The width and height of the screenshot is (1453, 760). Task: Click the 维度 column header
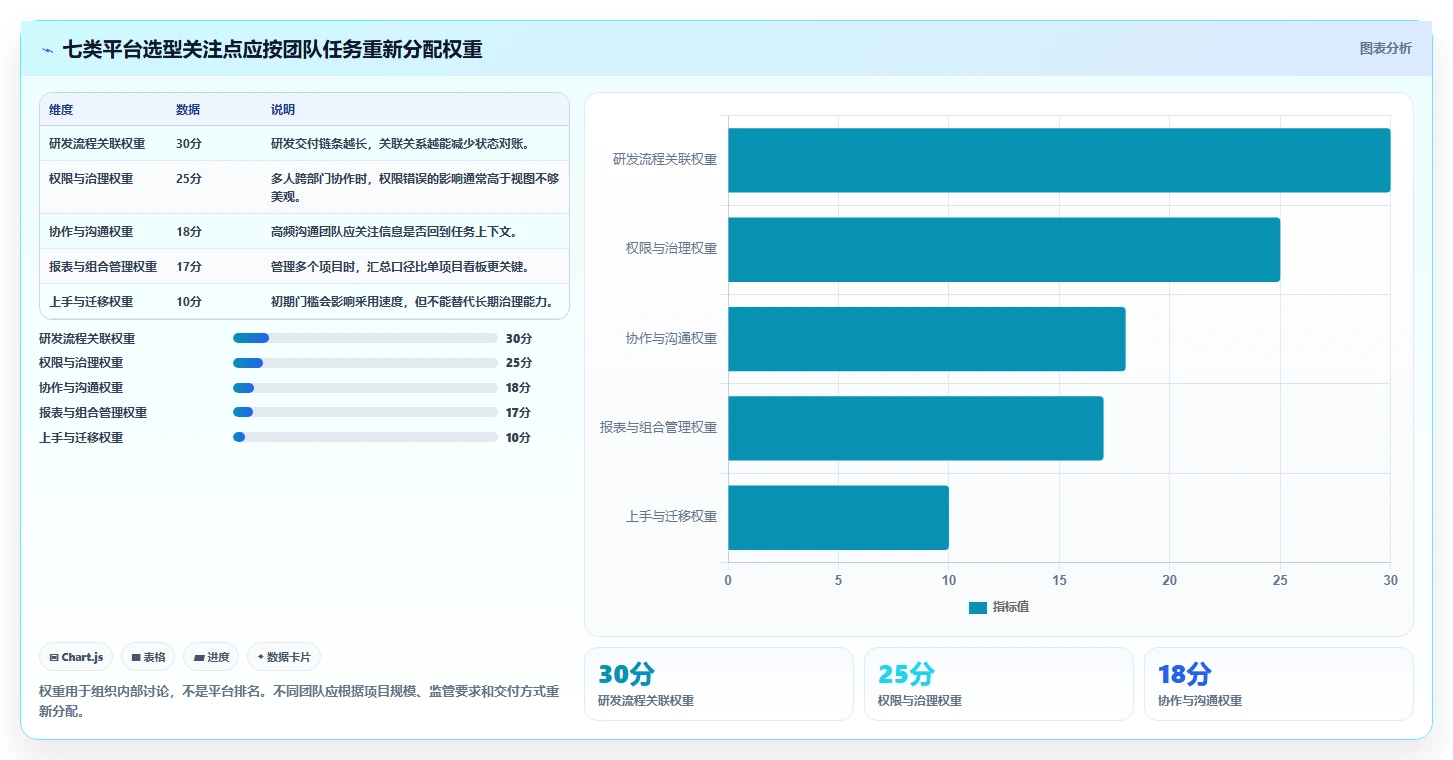(61, 110)
